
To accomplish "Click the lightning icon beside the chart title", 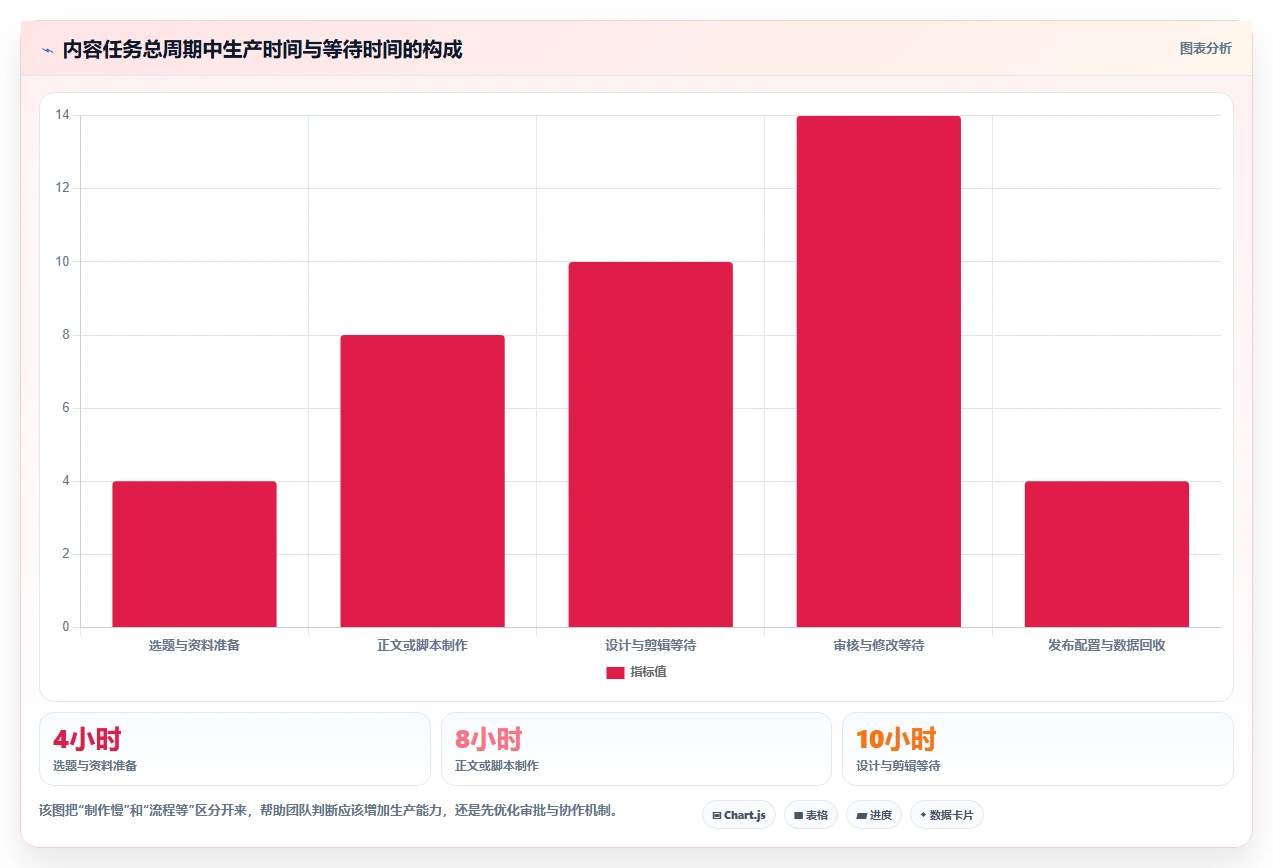I will pyautogui.click(x=47, y=50).
